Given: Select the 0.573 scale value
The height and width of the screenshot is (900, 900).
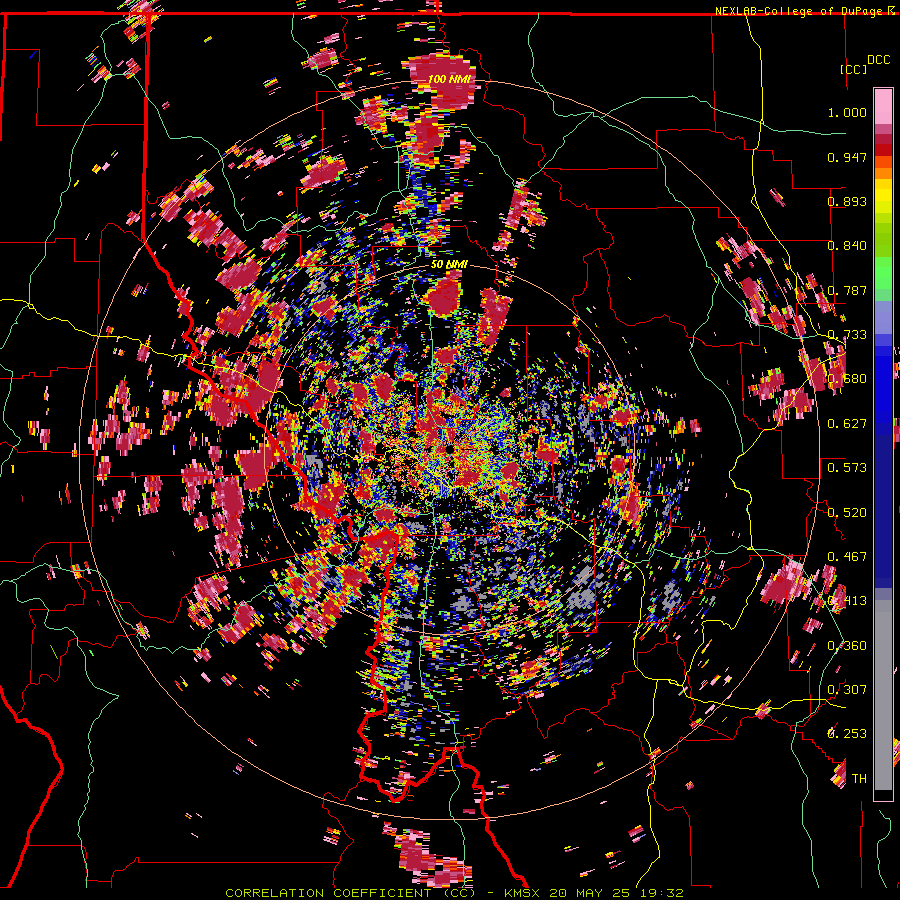Looking at the screenshot, I should (847, 468).
